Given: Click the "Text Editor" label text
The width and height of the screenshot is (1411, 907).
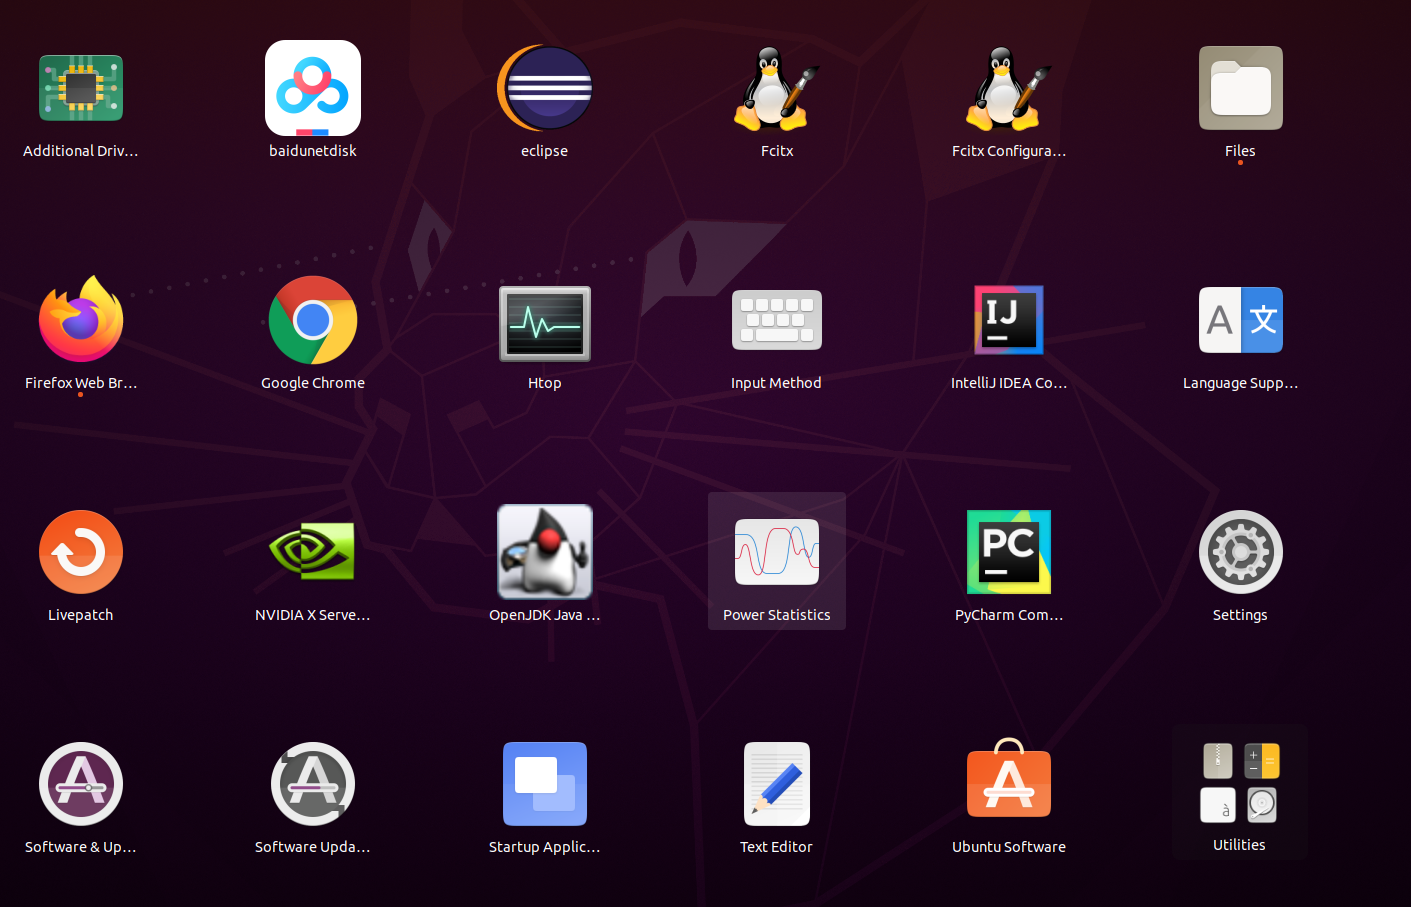Looking at the screenshot, I should click(x=776, y=847).
